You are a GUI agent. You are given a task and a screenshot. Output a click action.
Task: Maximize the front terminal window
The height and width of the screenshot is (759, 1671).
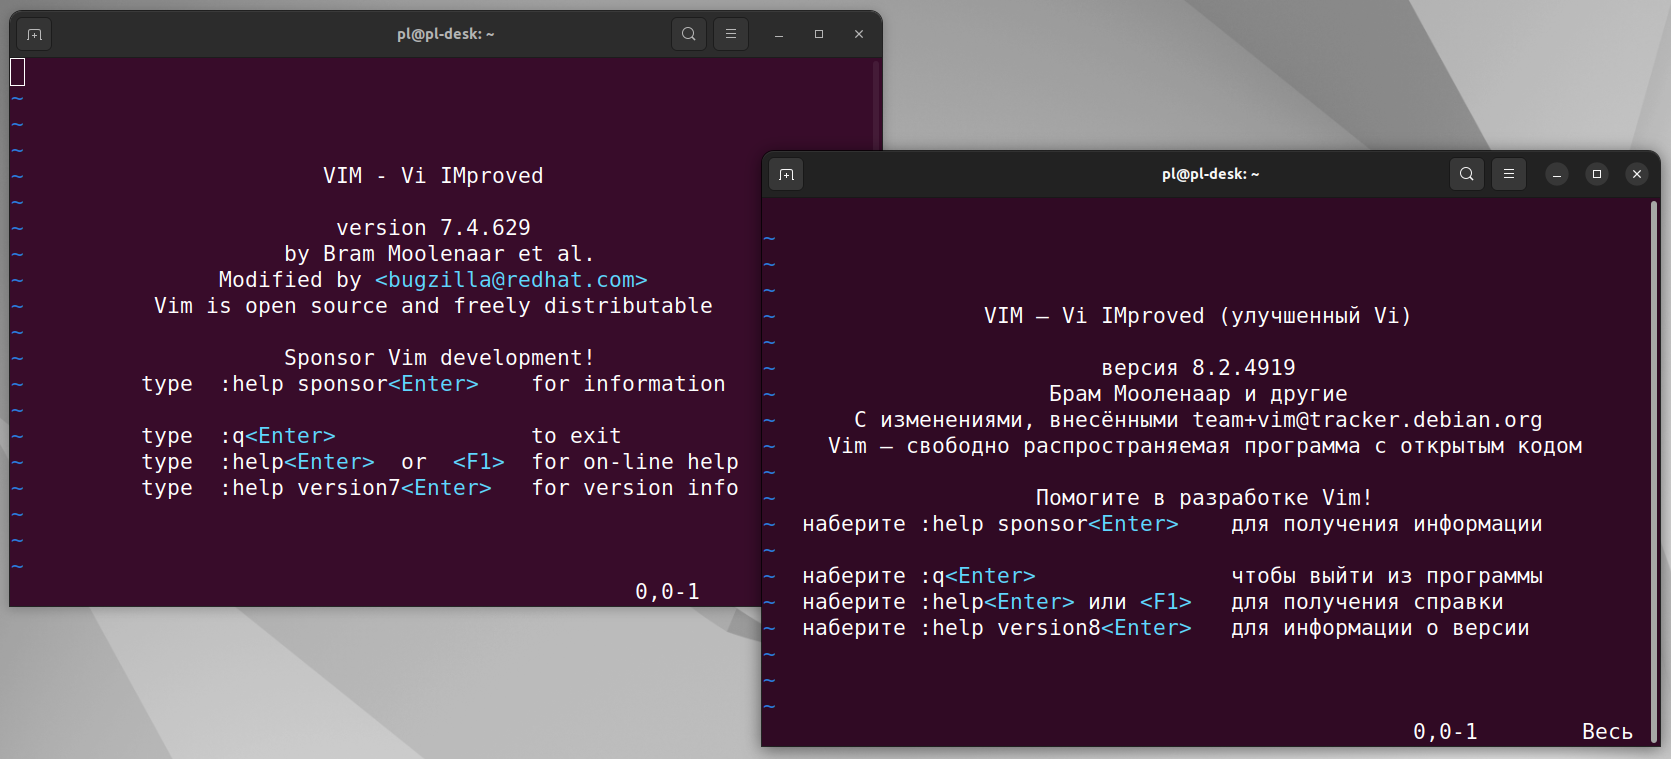(1597, 174)
